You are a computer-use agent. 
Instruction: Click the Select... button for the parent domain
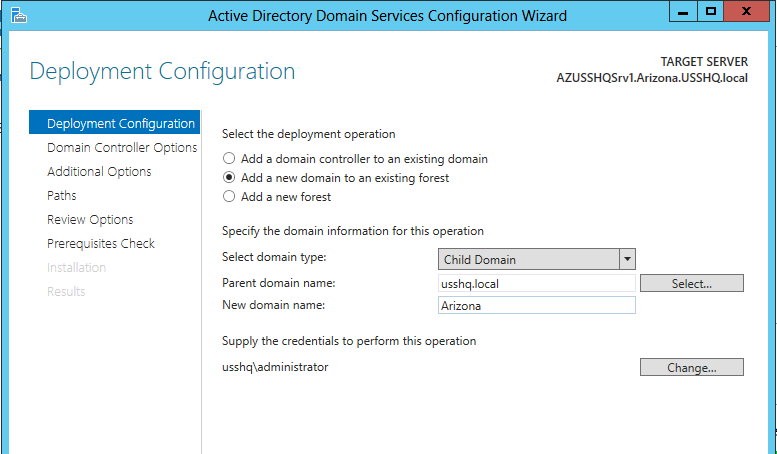tap(691, 284)
